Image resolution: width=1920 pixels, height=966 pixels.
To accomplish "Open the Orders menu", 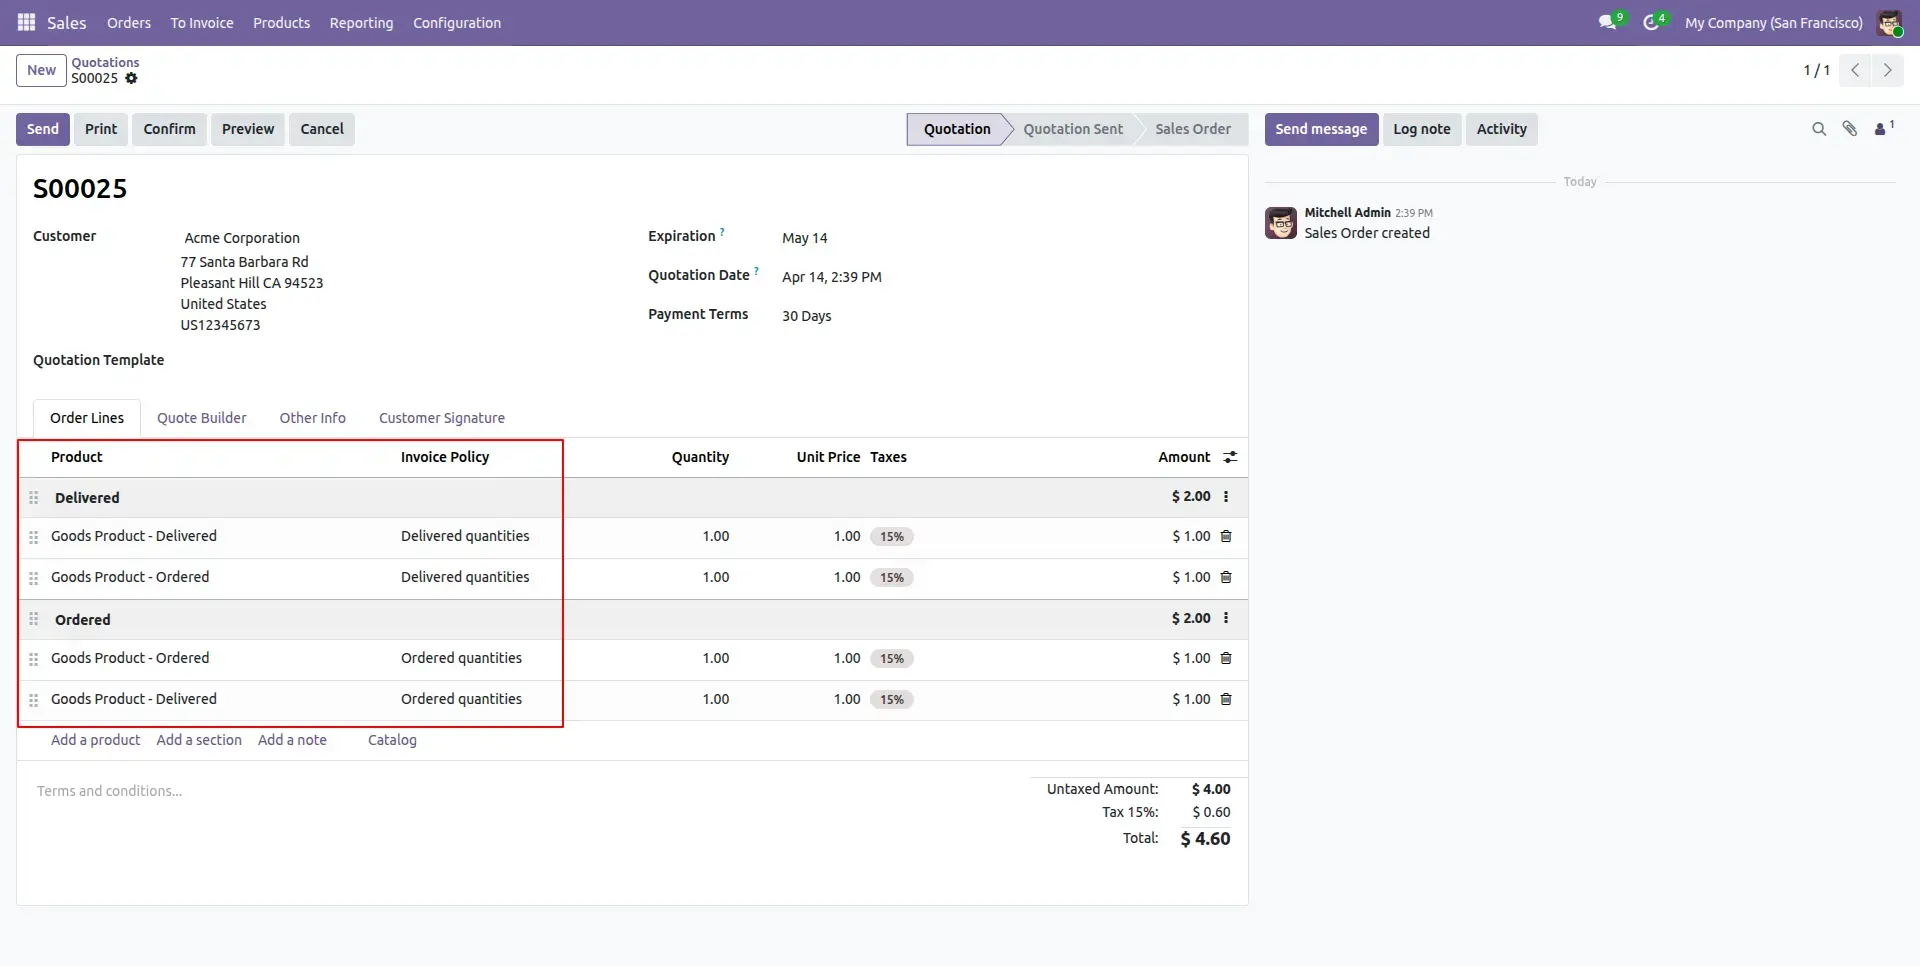I will (x=129, y=22).
